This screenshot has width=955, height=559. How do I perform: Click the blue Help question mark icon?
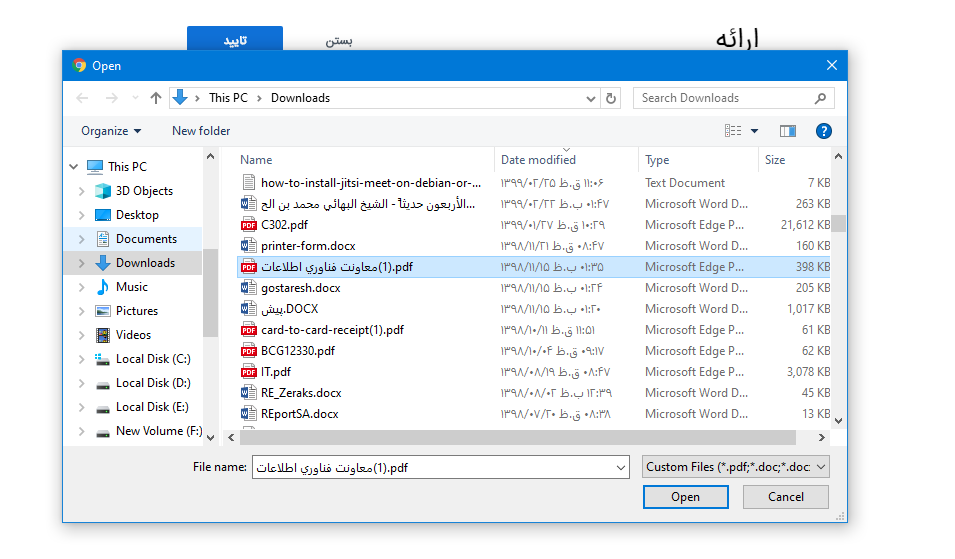(823, 131)
